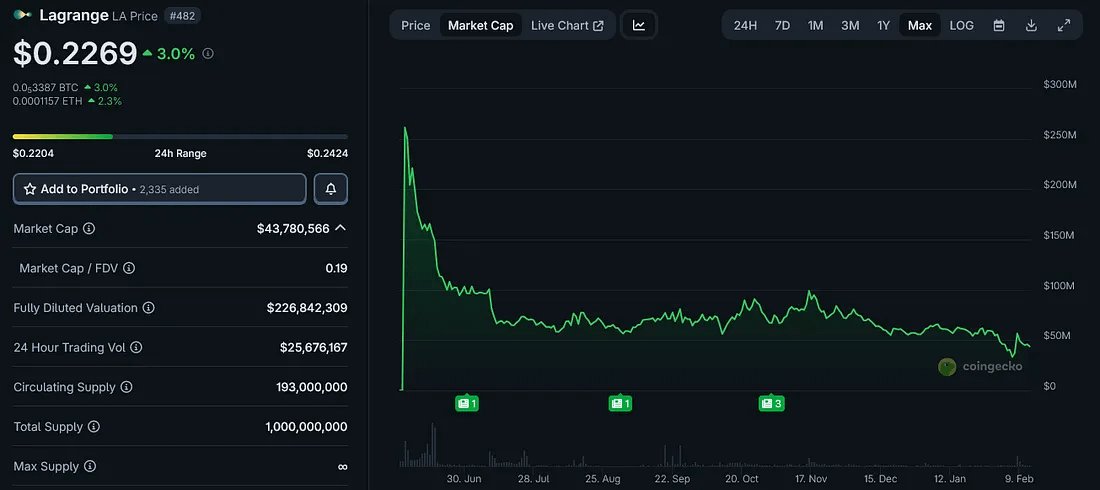This screenshot has height=490, width=1100.
Task: Click the bell price alert icon
Action: 330,189
